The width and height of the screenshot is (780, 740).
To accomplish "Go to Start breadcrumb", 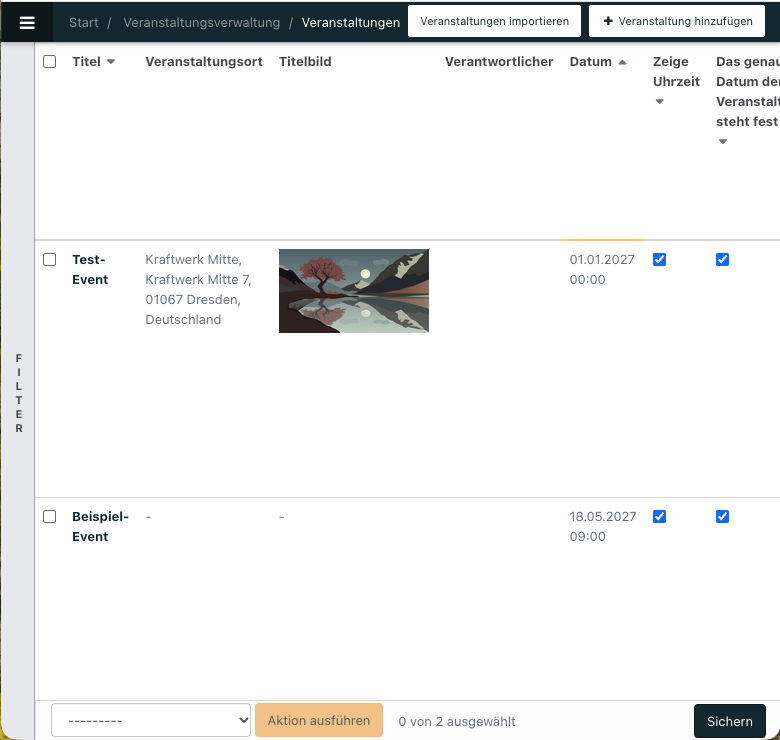I will tap(84, 22).
